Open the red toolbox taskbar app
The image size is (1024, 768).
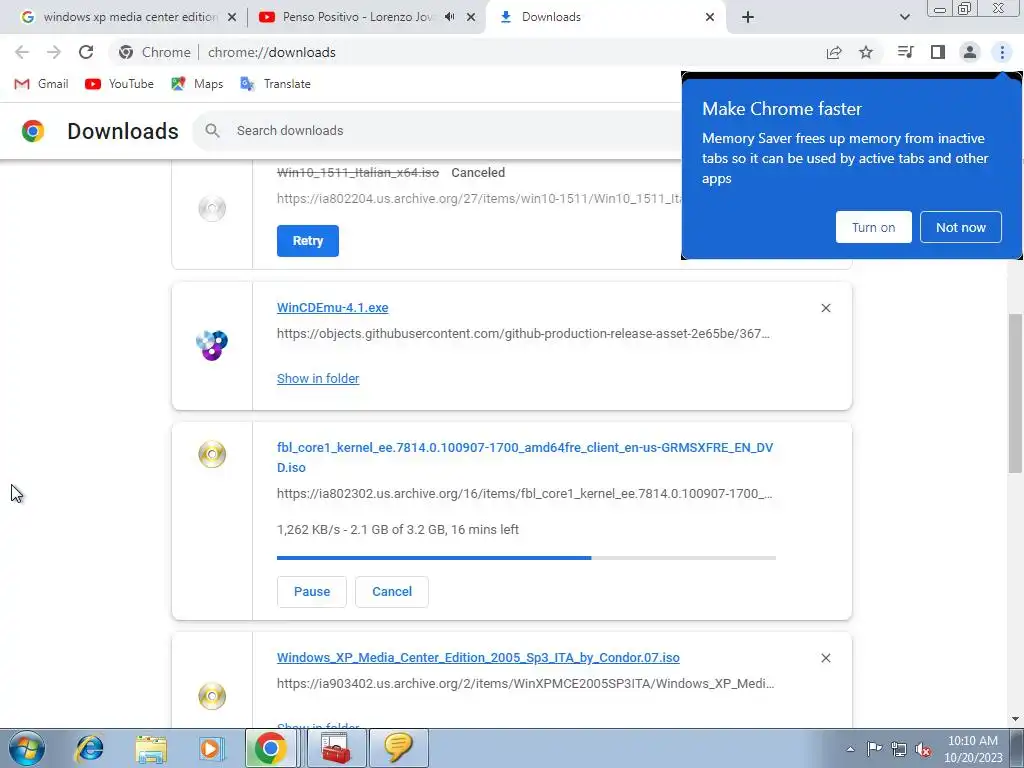click(x=336, y=748)
